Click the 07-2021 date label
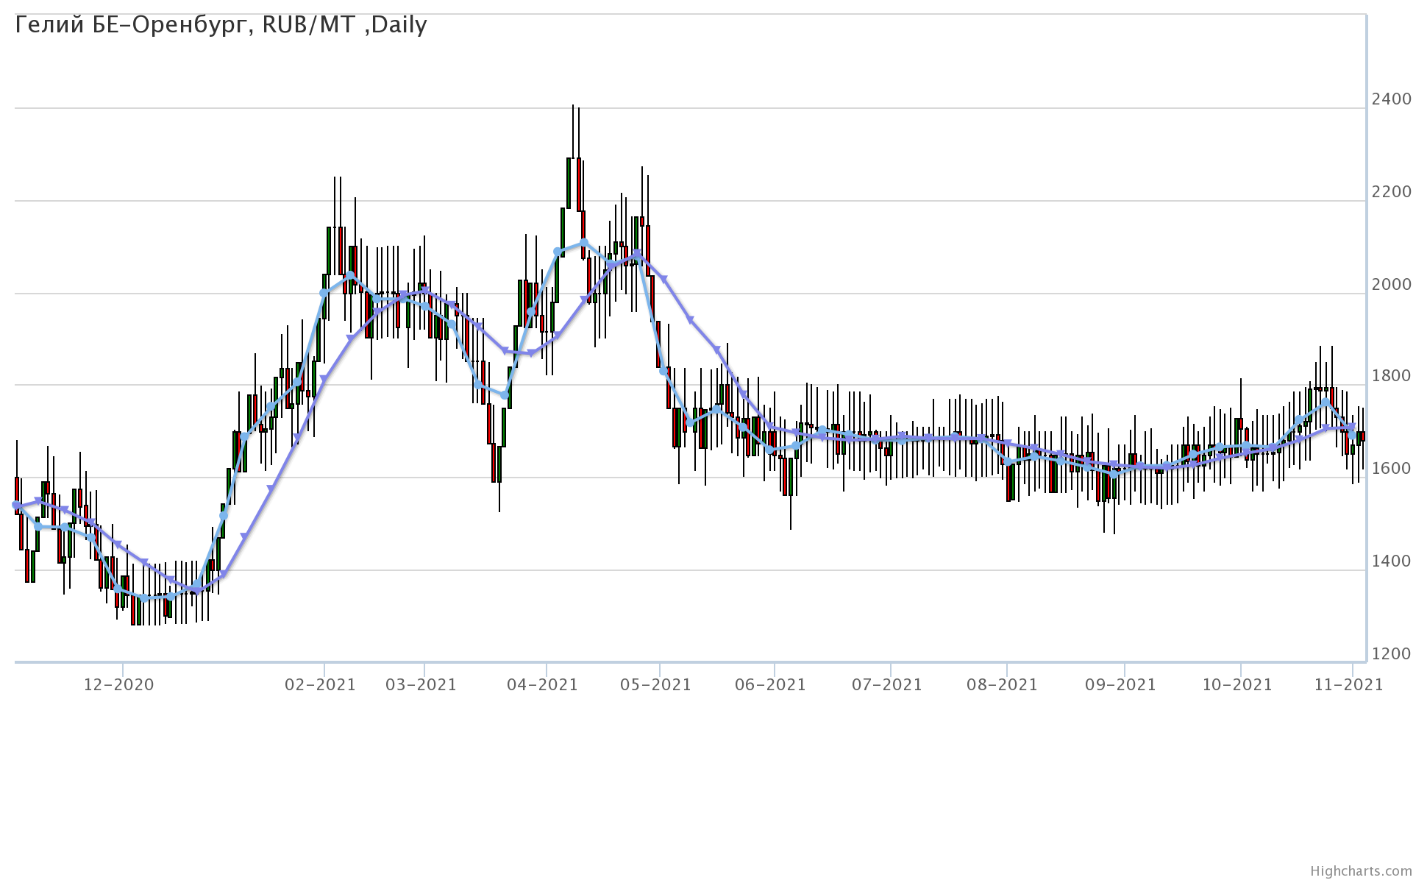Viewport: 1427px width, 883px height. tap(887, 684)
